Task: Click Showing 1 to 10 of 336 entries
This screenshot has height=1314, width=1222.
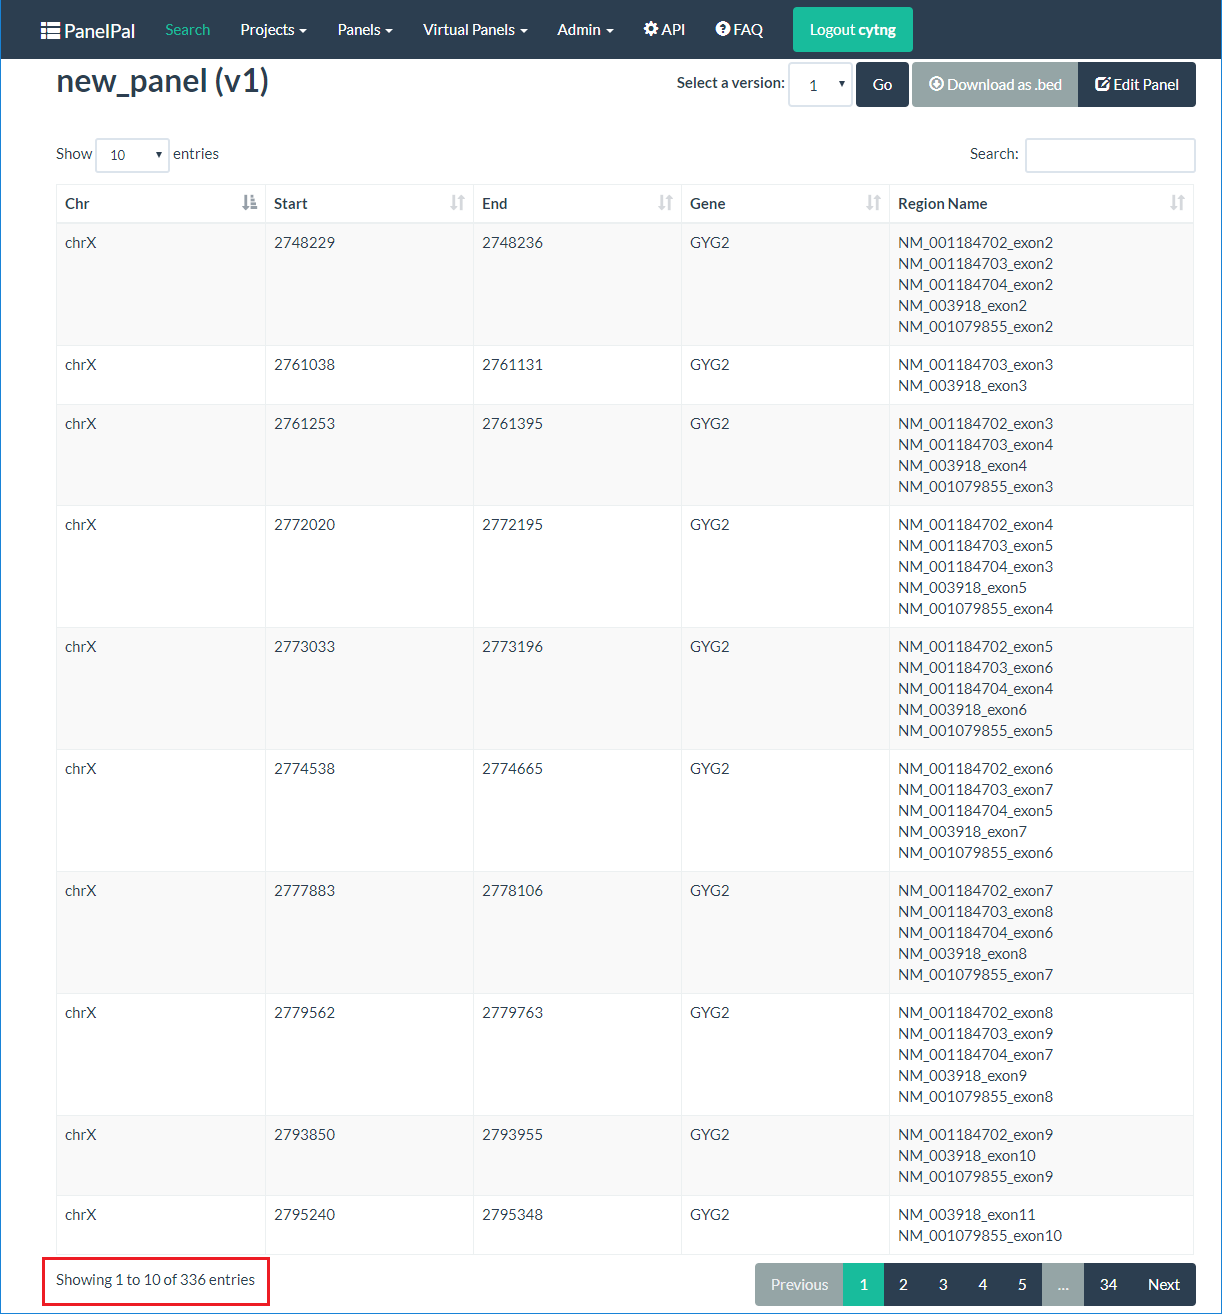Action: [155, 1280]
